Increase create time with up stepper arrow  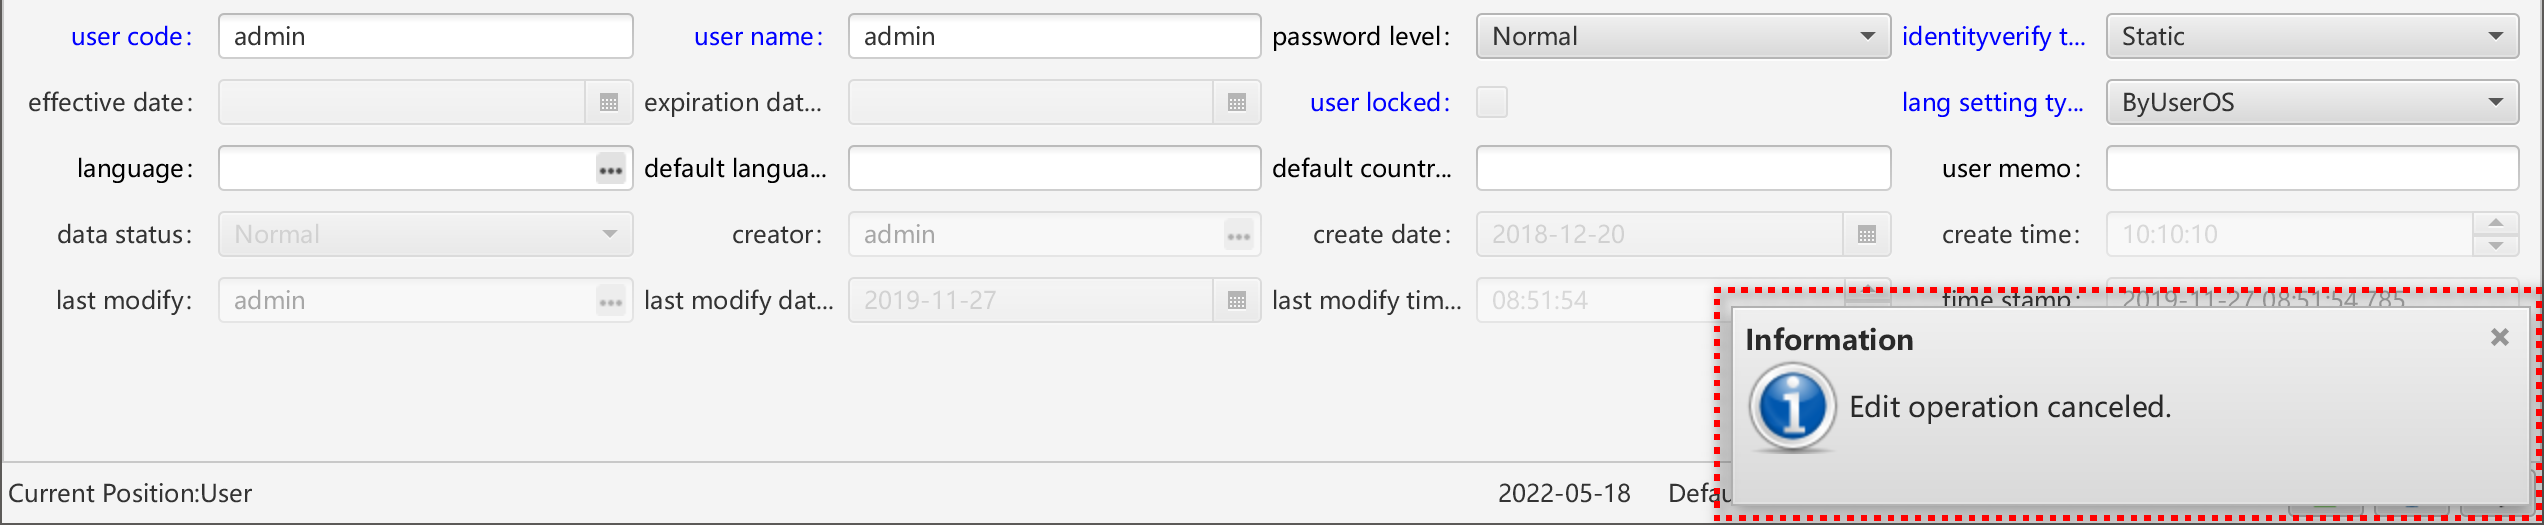coord(2496,223)
